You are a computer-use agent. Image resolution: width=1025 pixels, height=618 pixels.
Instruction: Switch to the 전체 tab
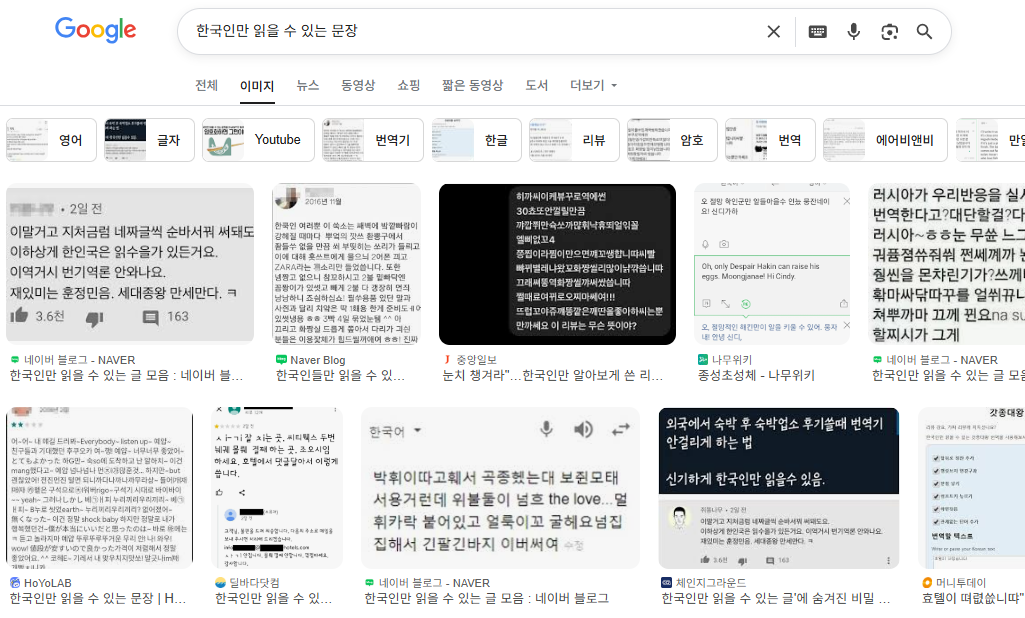tap(207, 86)
